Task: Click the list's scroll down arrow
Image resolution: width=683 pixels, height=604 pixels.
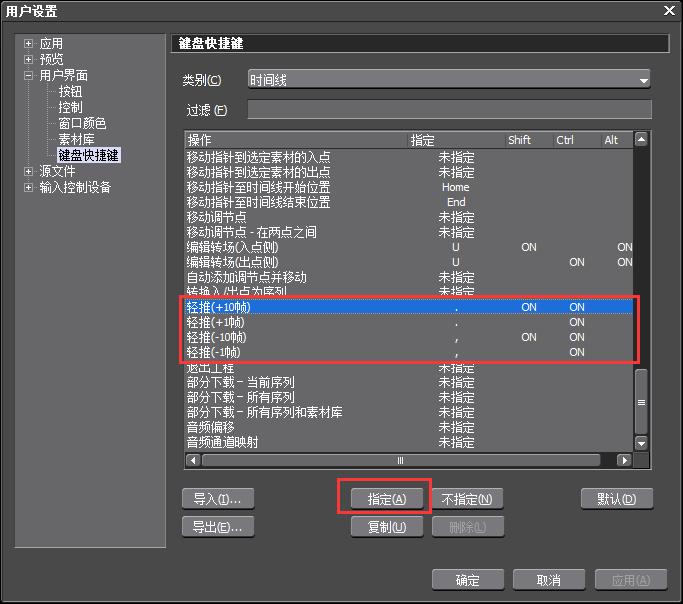Action: point(641,443)
